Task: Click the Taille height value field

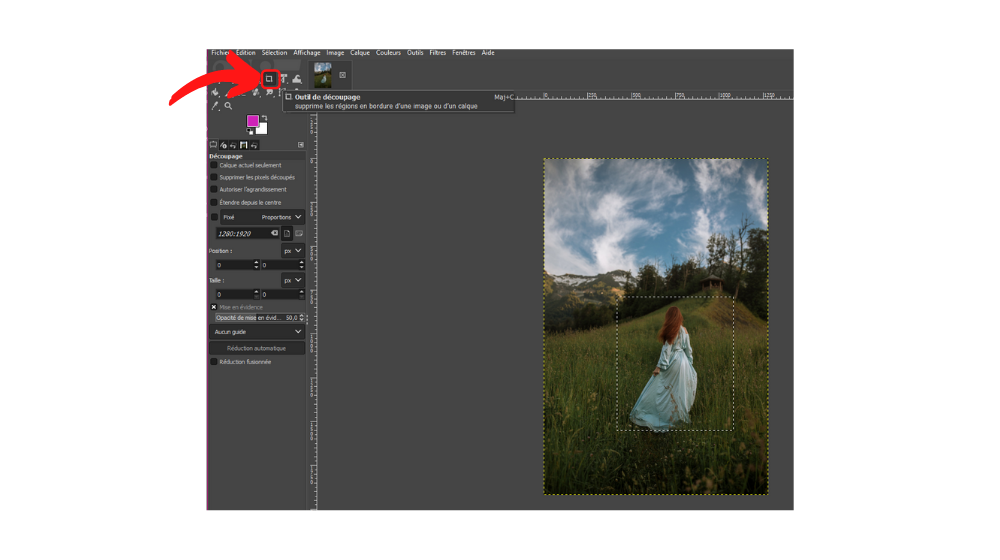Action: (279, 294)
